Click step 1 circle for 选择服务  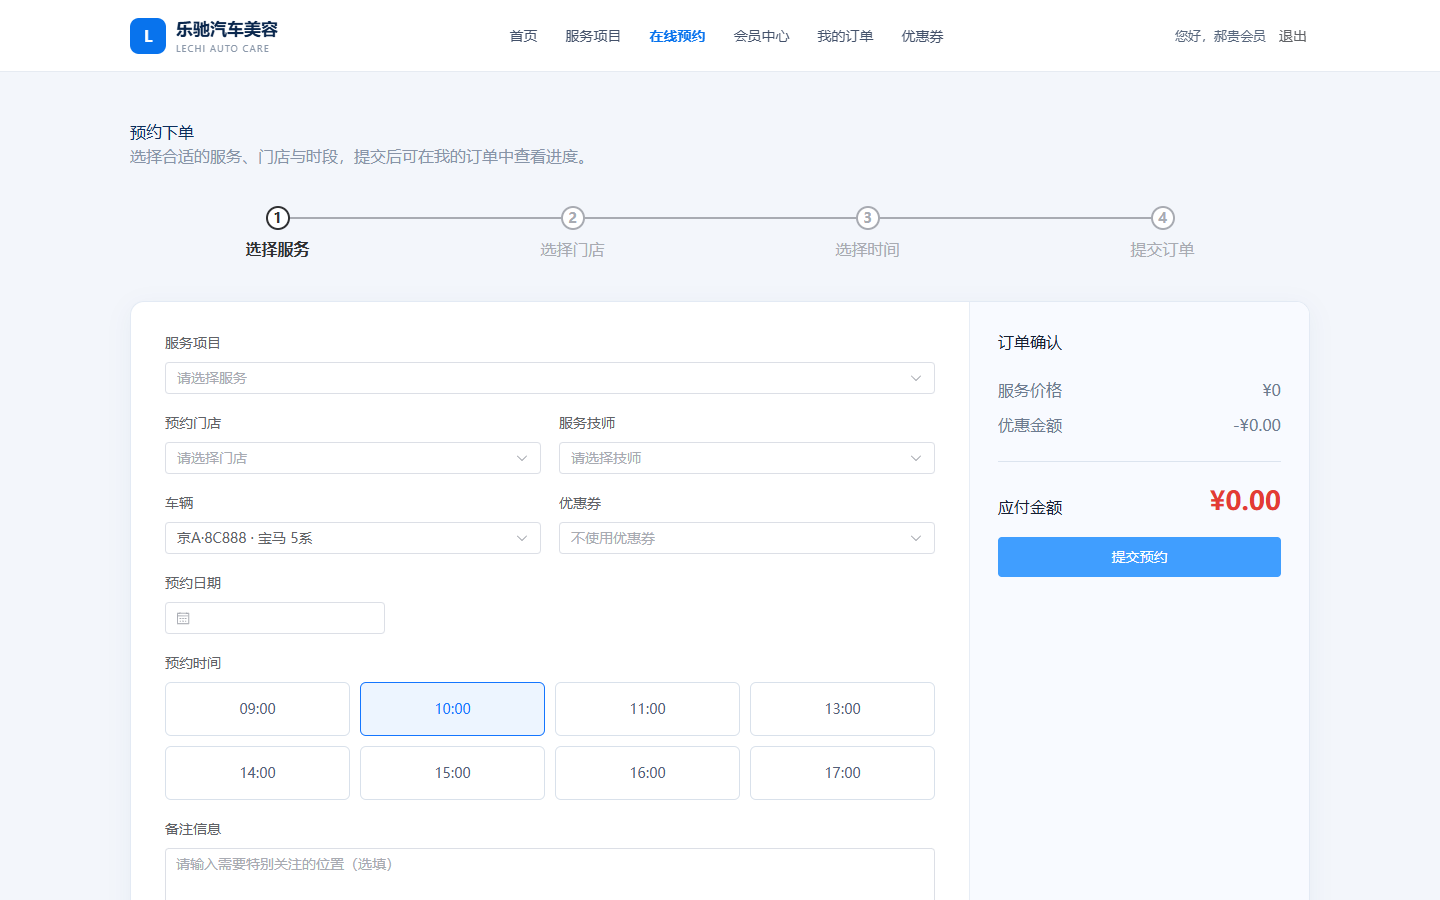coord(278,218)
